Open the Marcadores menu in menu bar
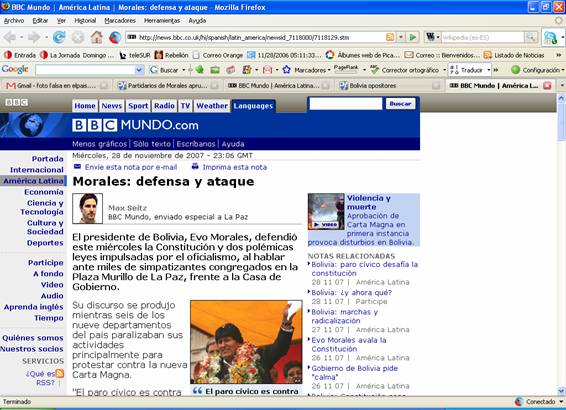The height and width of the screenshot is (410, 566). [120, 21]
